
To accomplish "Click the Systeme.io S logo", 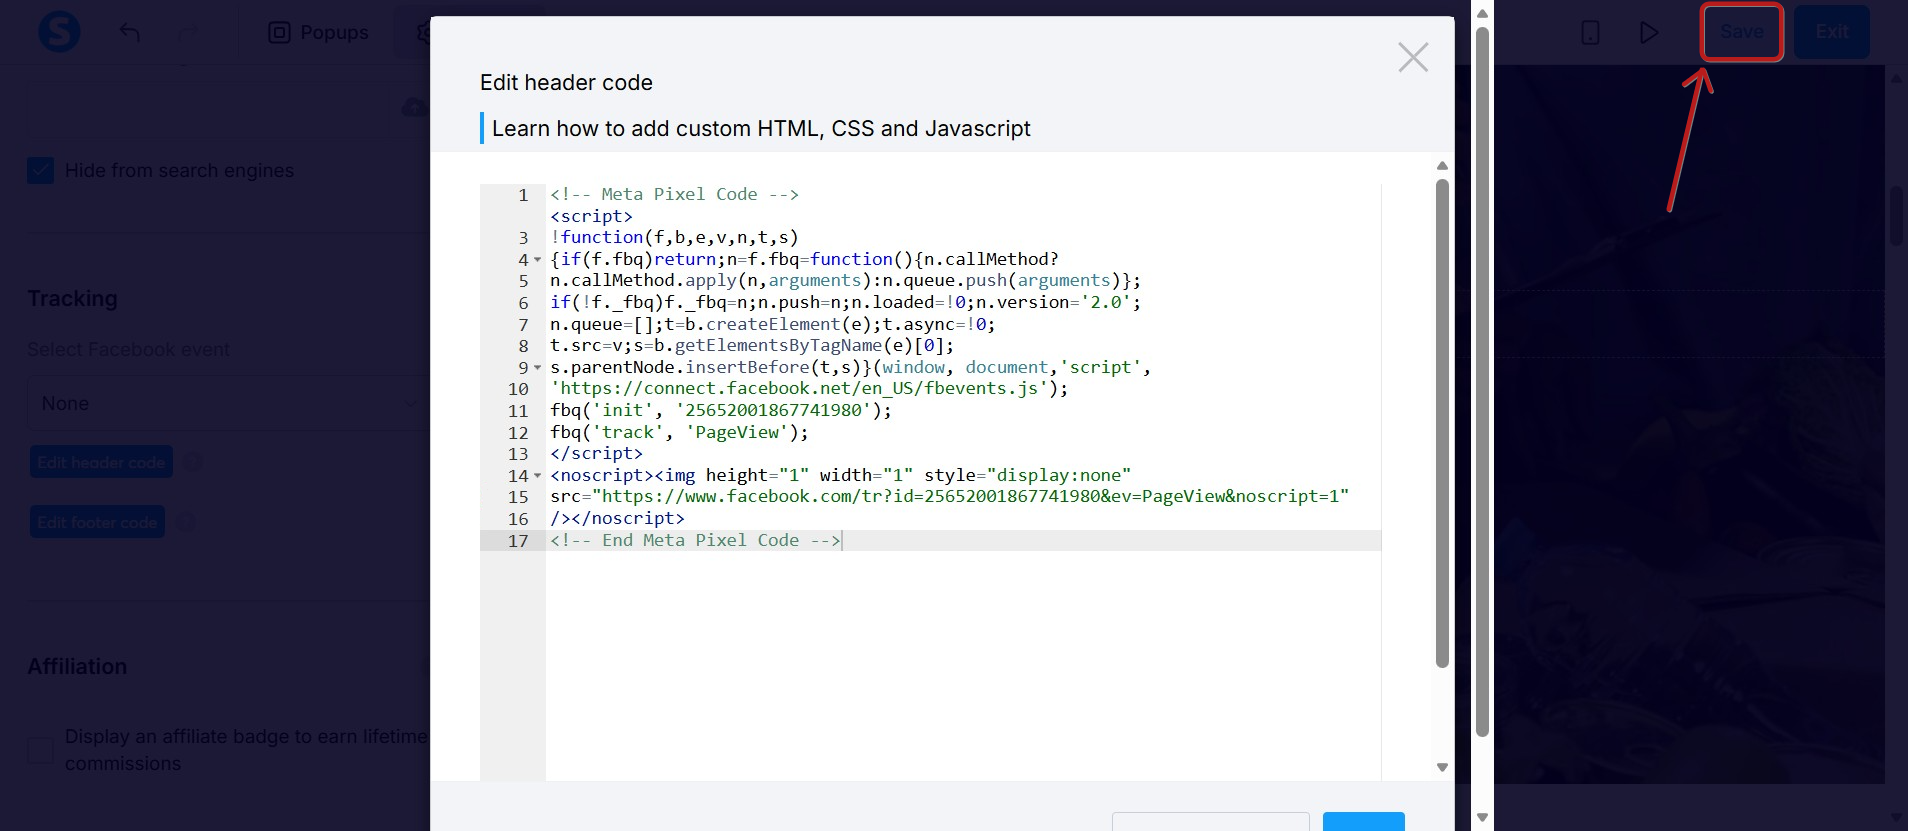I will pos(59,32).
